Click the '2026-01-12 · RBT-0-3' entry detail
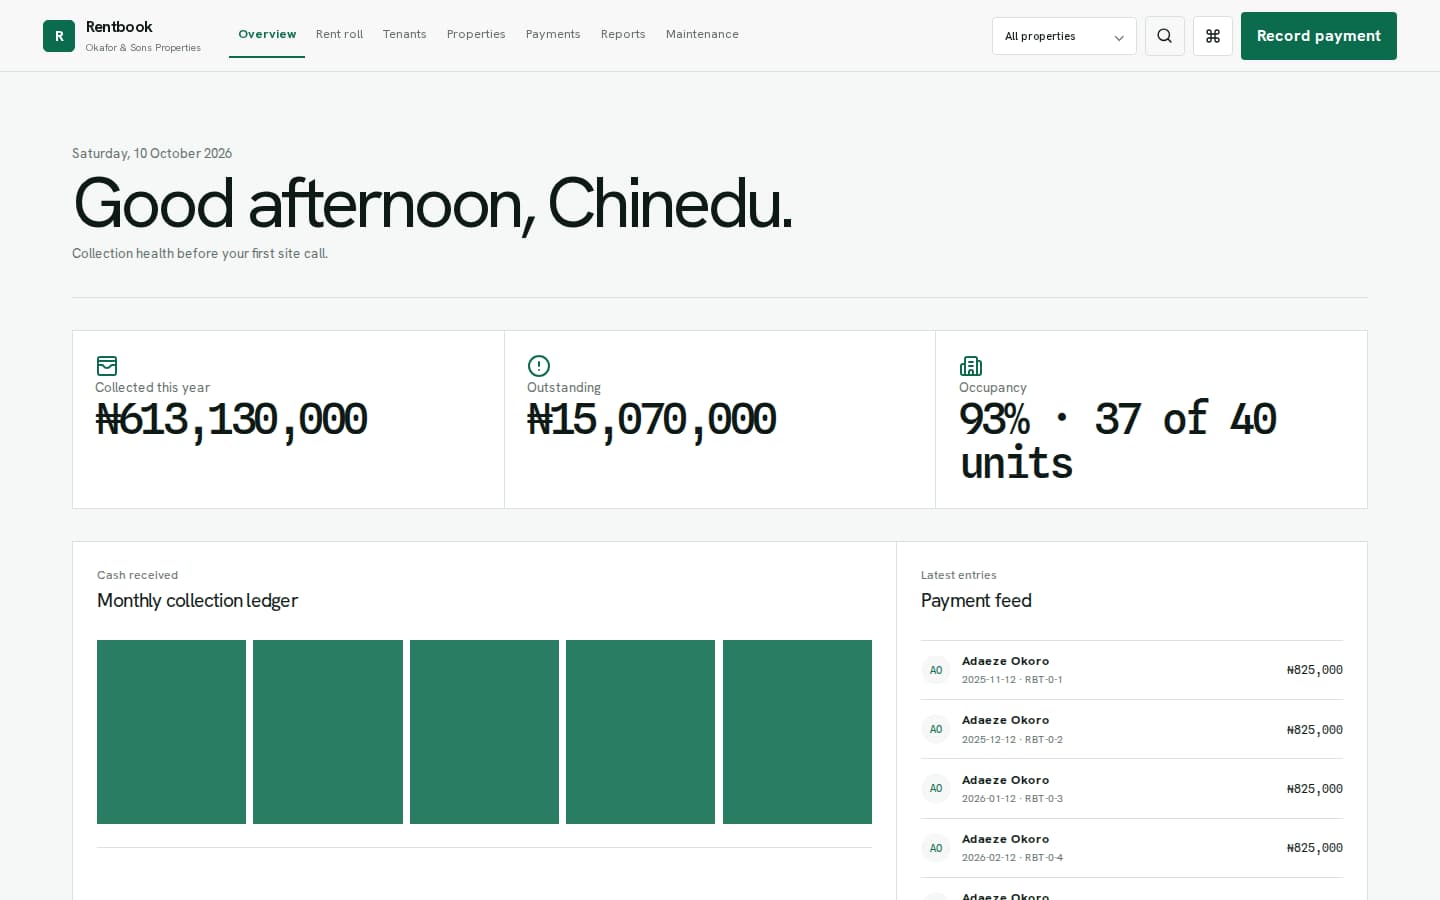The height and width of the screenshot is (900, 1440). tap(1012, 799)
